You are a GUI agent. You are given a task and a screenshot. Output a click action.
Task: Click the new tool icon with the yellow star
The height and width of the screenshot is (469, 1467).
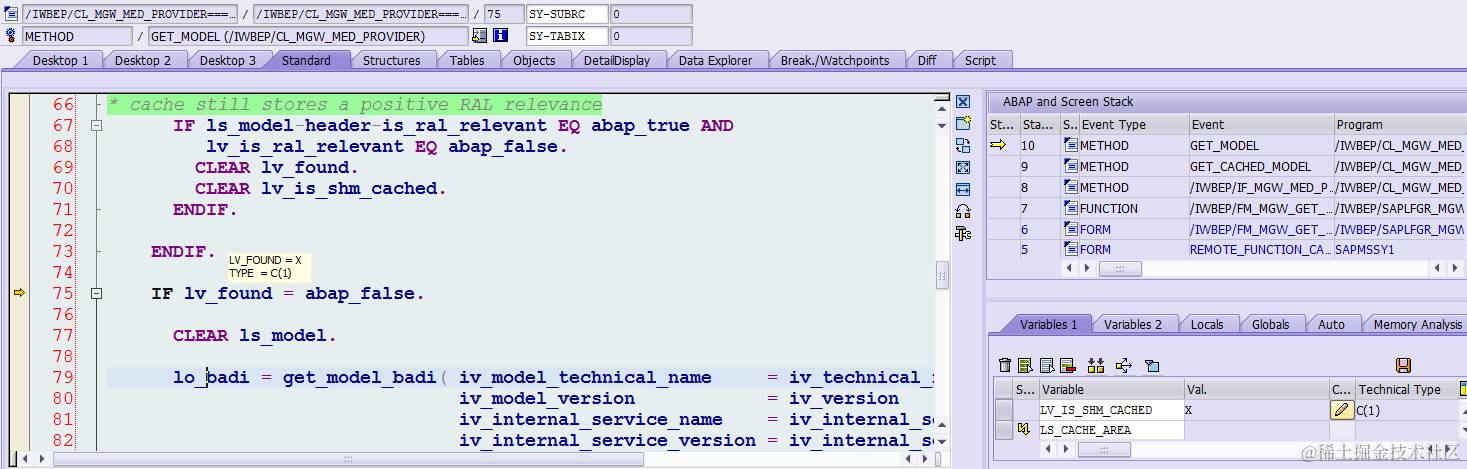point(963,124)
